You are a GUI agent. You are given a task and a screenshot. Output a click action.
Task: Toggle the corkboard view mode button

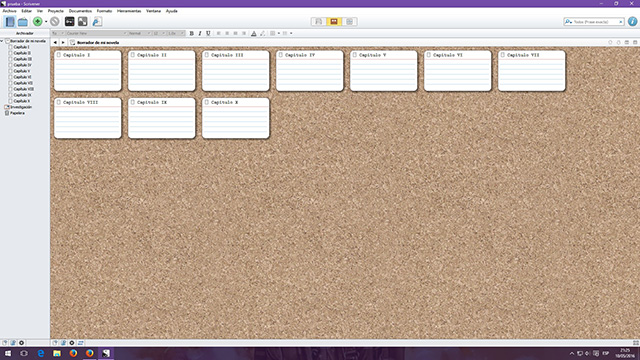point(334,22)
